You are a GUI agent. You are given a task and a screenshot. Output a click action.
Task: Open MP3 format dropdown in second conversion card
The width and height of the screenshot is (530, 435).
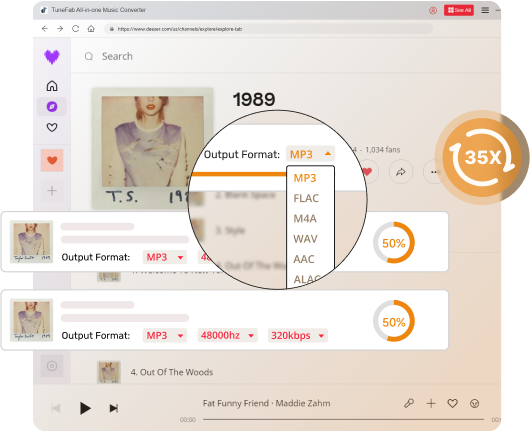[165, 336]
